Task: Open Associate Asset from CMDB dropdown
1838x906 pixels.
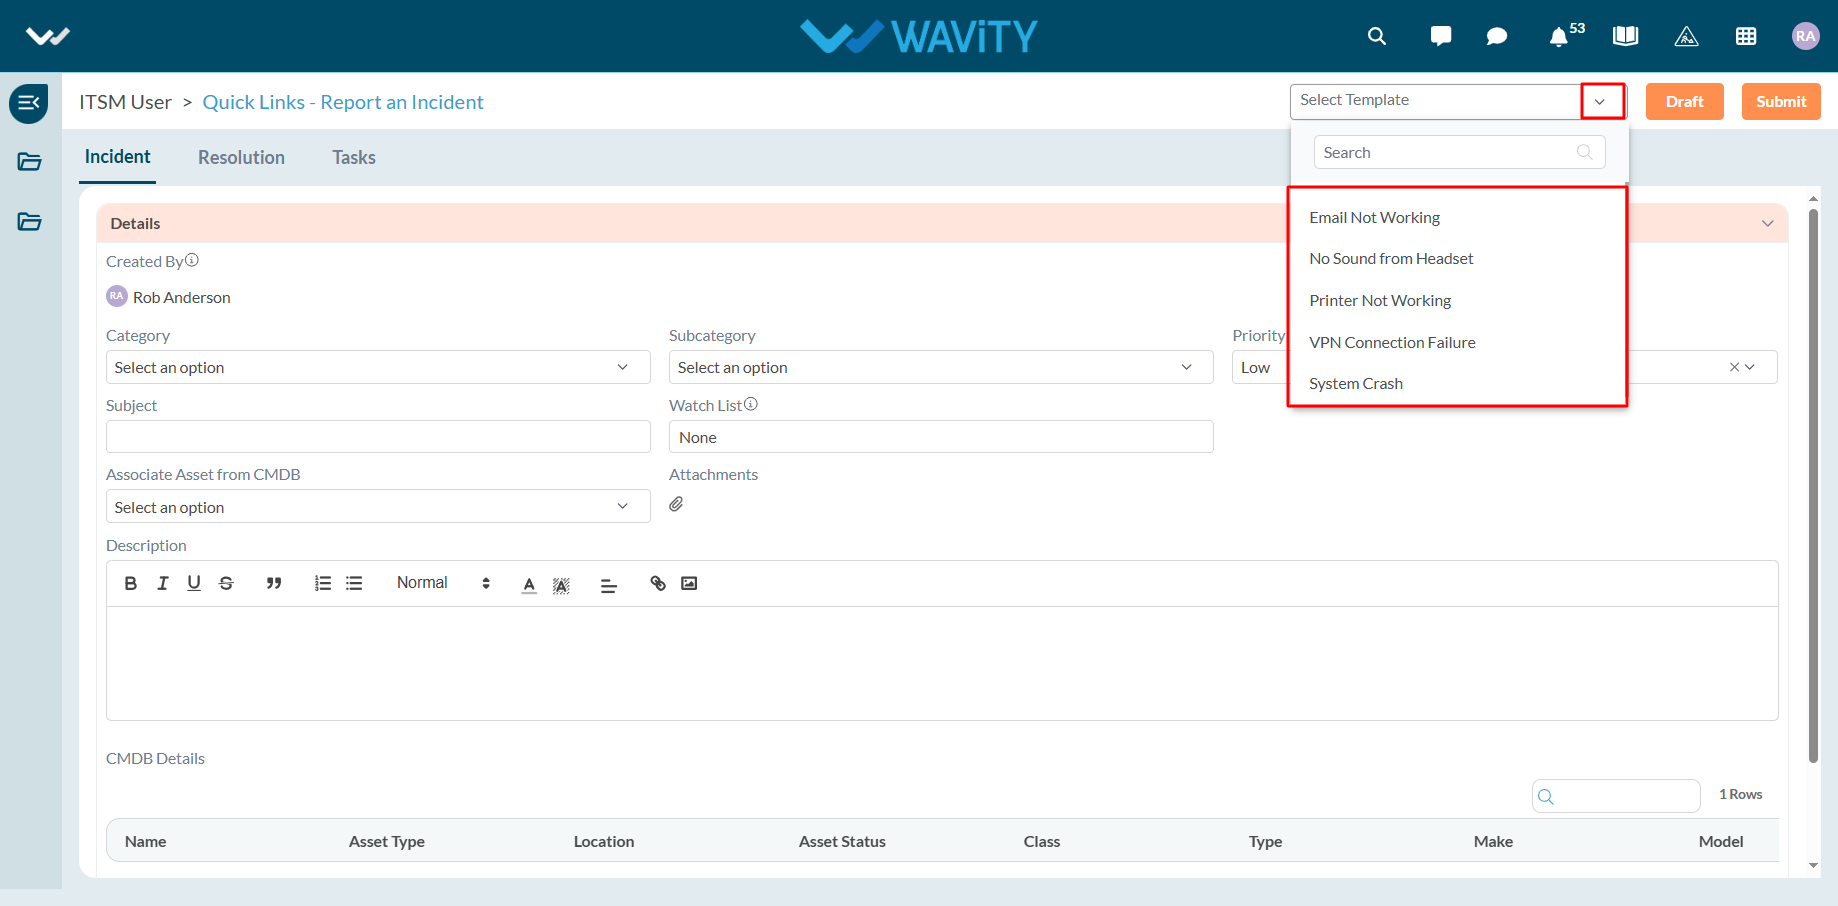Action: coord(378,506)
